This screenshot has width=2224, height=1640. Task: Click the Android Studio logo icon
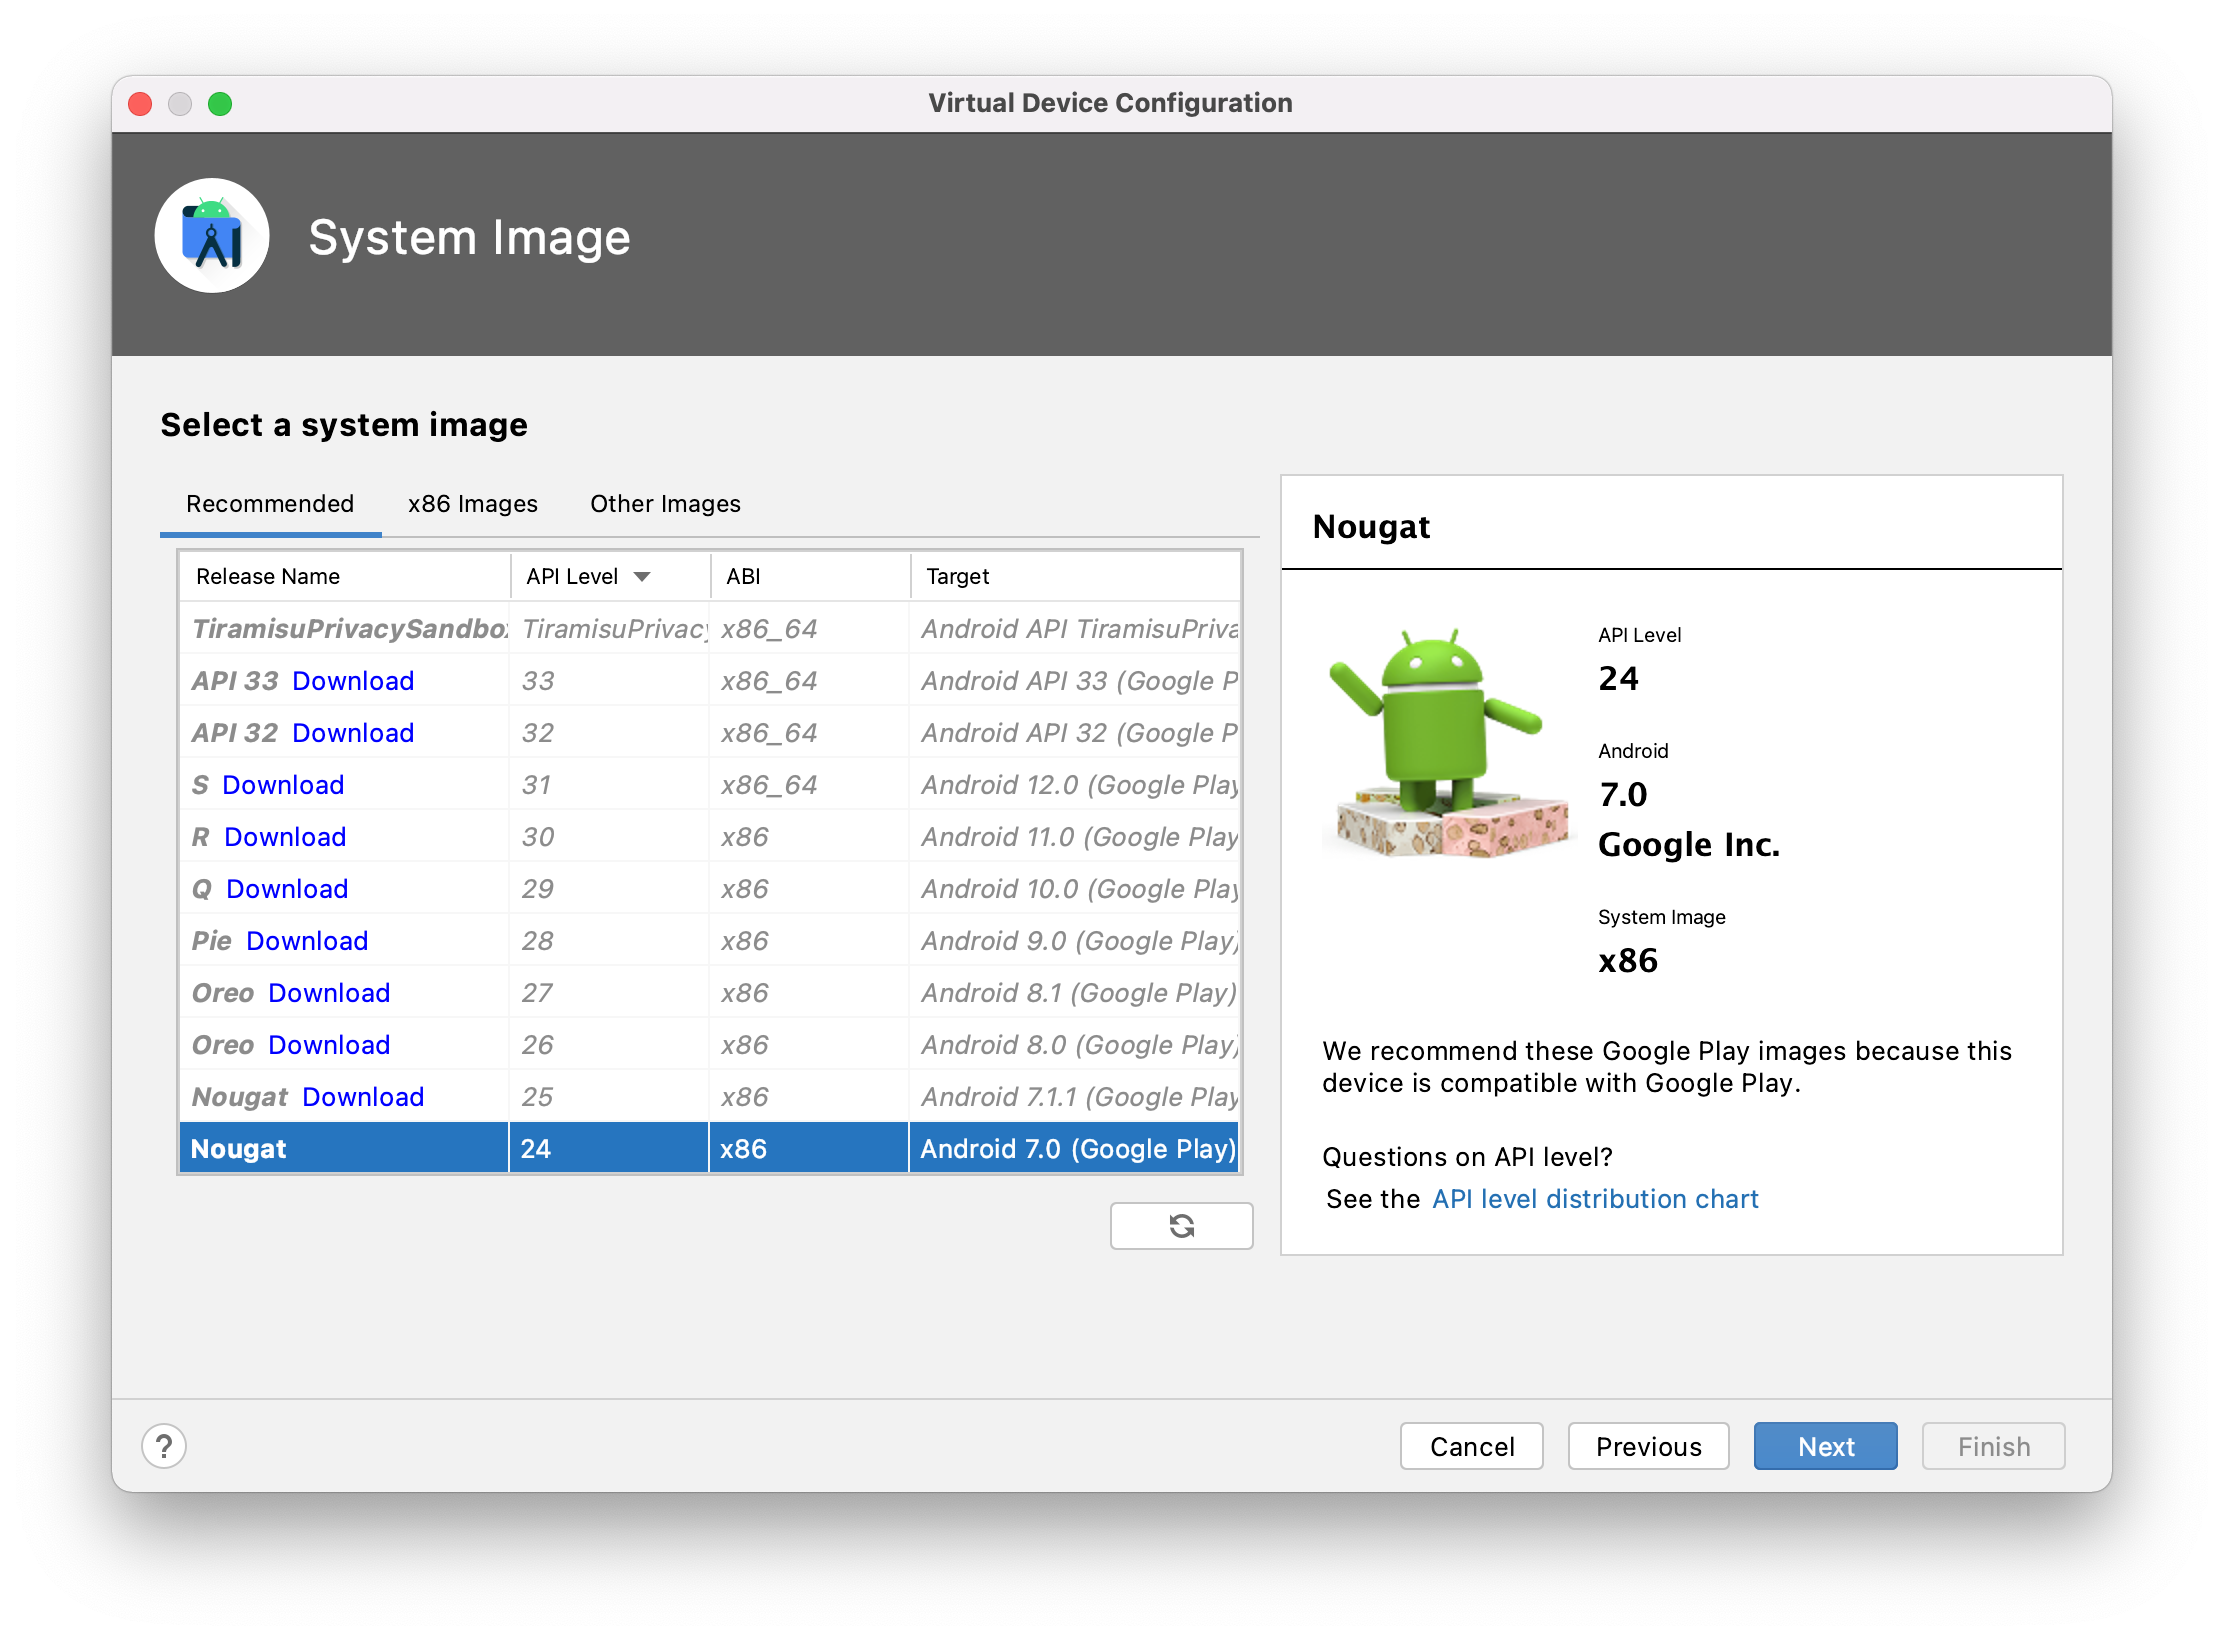pos(212,236)
